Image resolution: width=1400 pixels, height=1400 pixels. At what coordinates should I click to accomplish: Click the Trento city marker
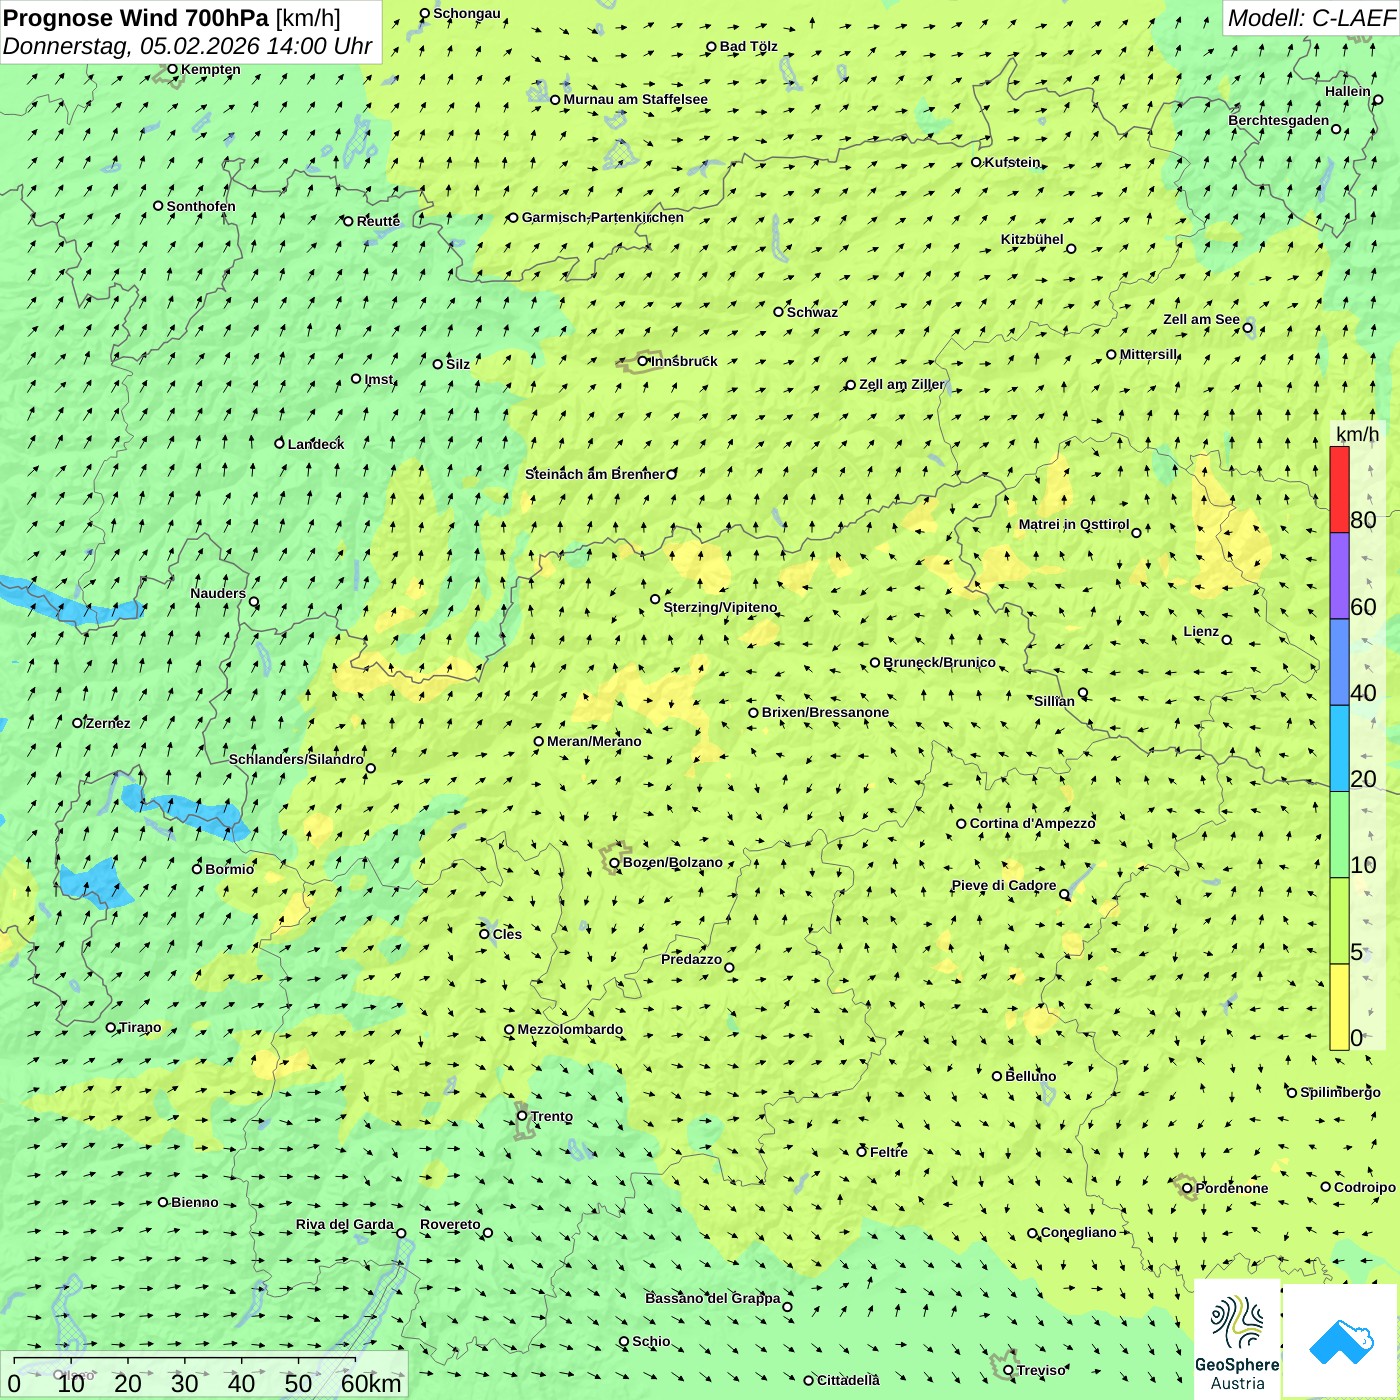pos(522,1116)
